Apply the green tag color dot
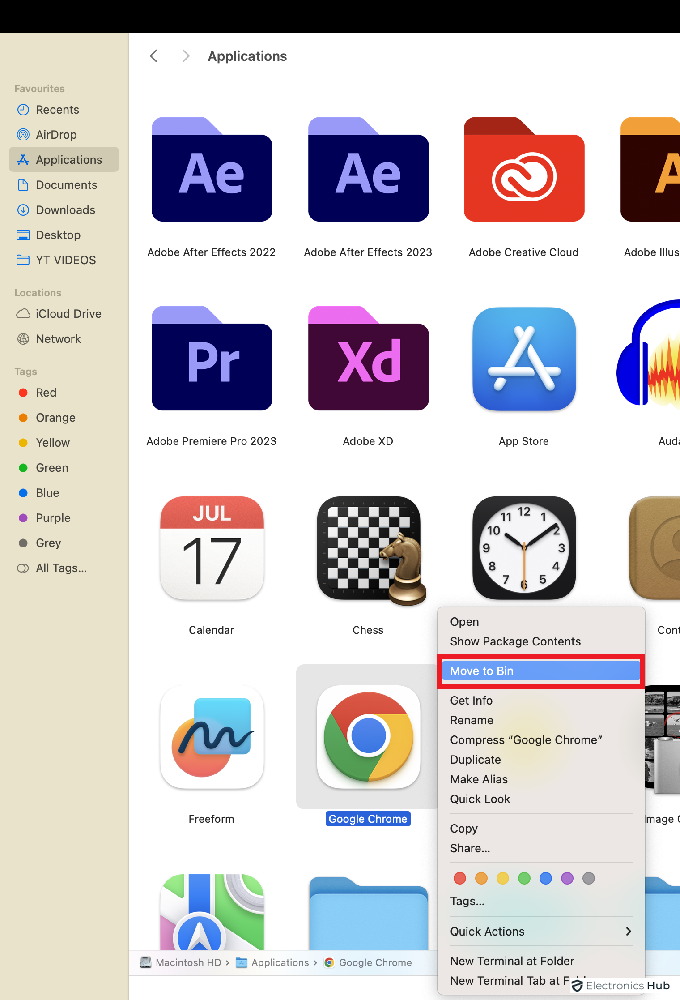680x1000 pixels. point(524,878)
